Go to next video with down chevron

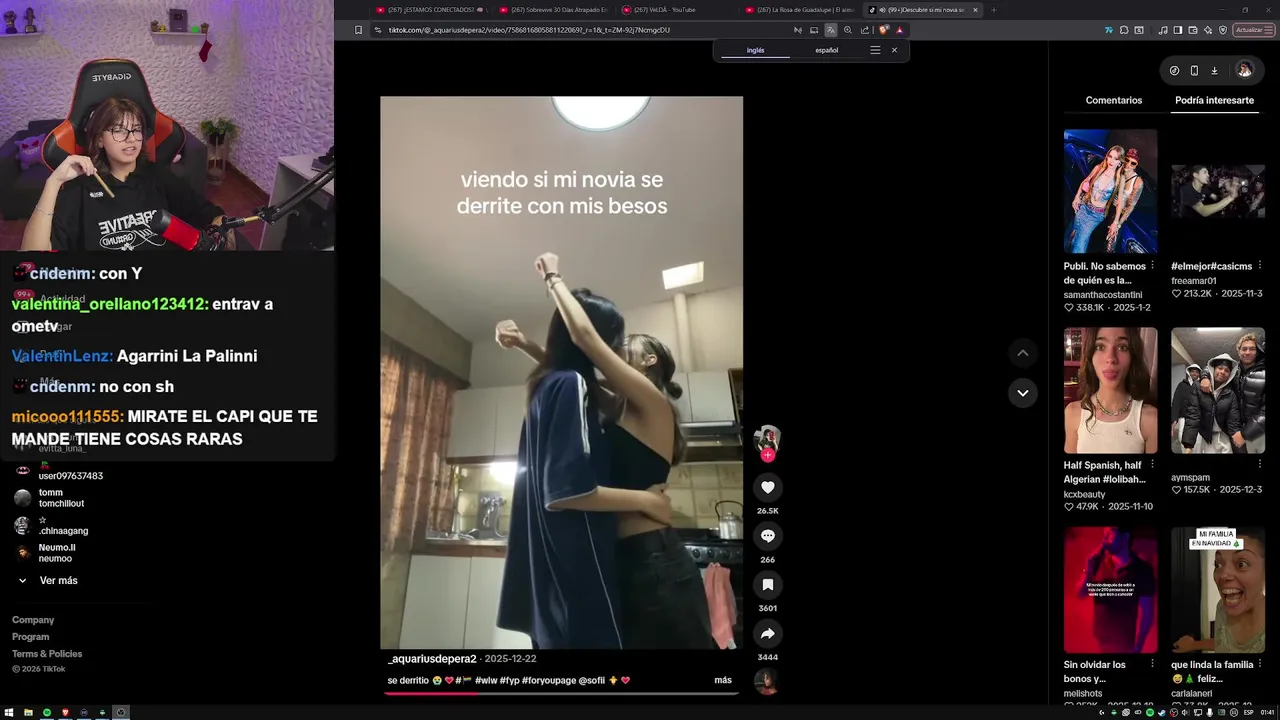pos(1022,393)
